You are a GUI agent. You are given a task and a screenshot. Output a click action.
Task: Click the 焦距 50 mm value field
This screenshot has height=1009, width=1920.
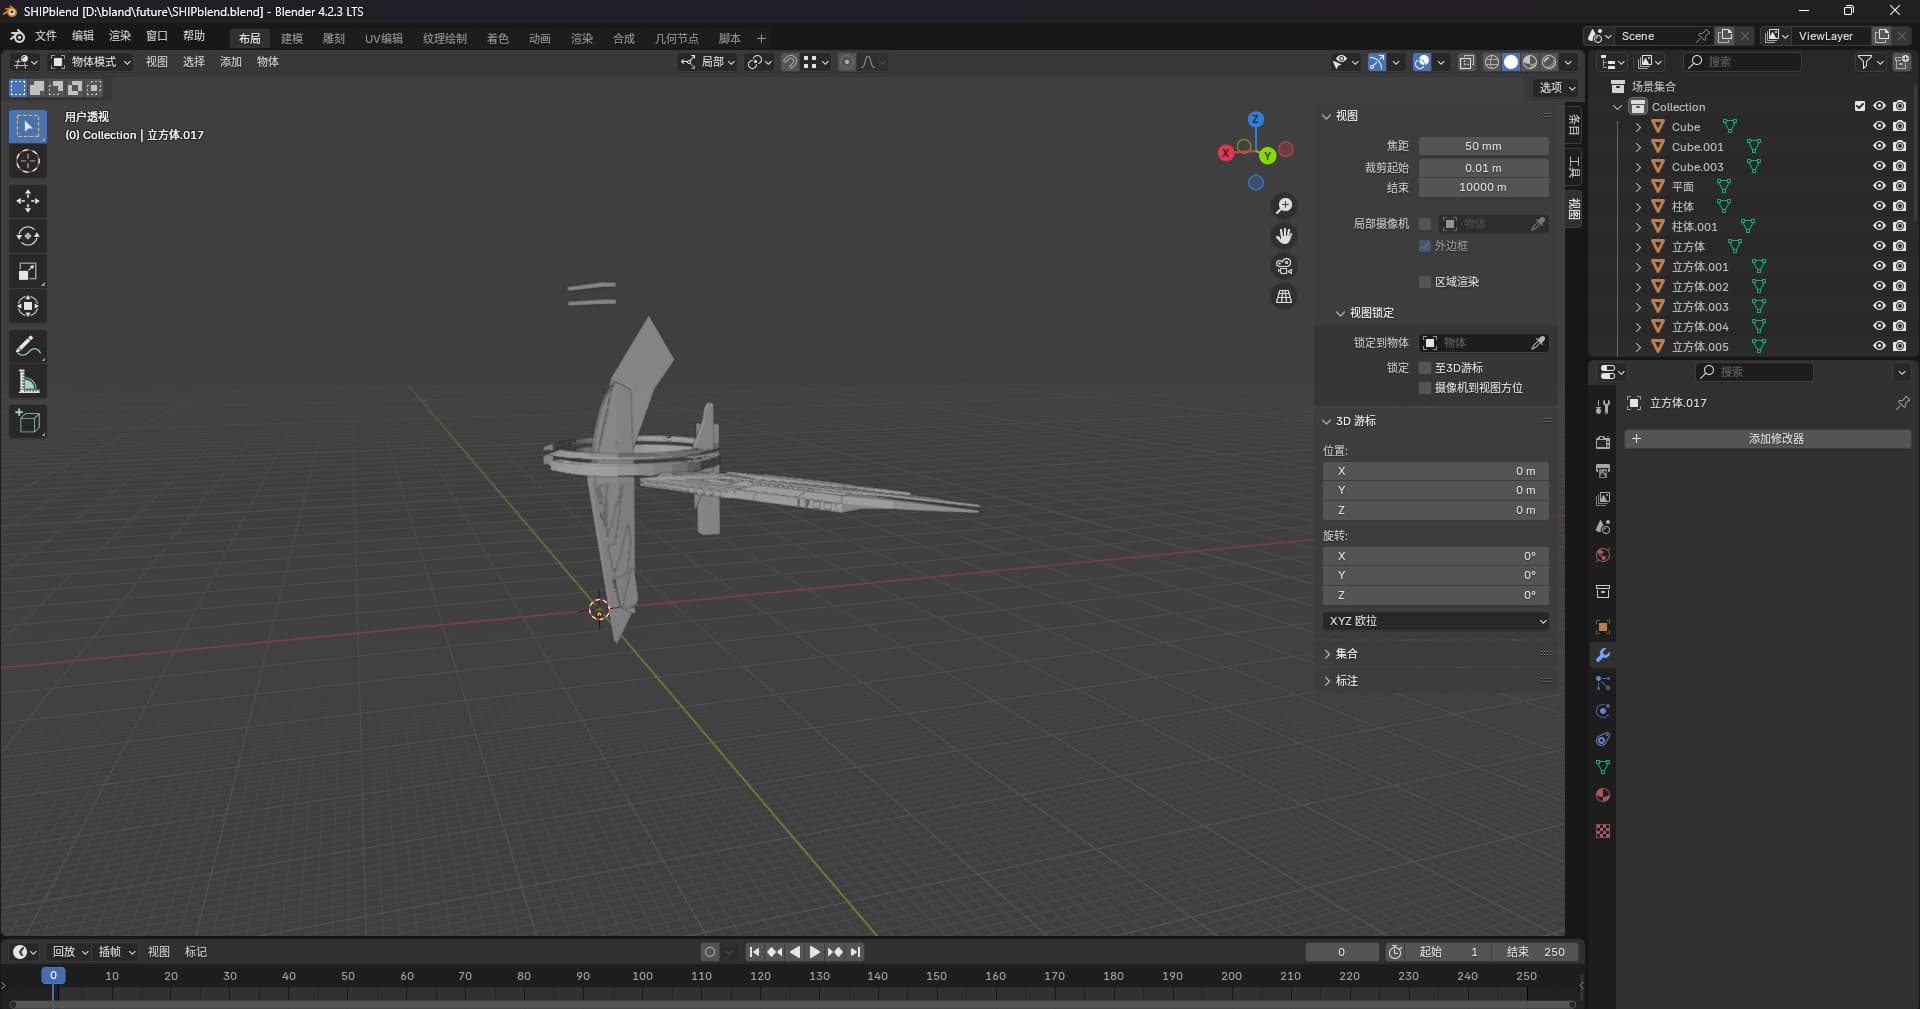point(1483,146)
